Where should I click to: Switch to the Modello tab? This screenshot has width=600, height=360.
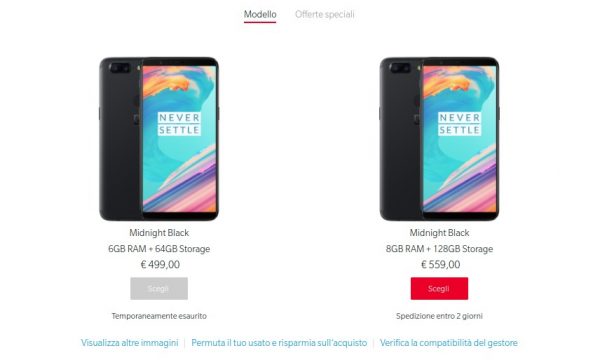click(260, 15)
